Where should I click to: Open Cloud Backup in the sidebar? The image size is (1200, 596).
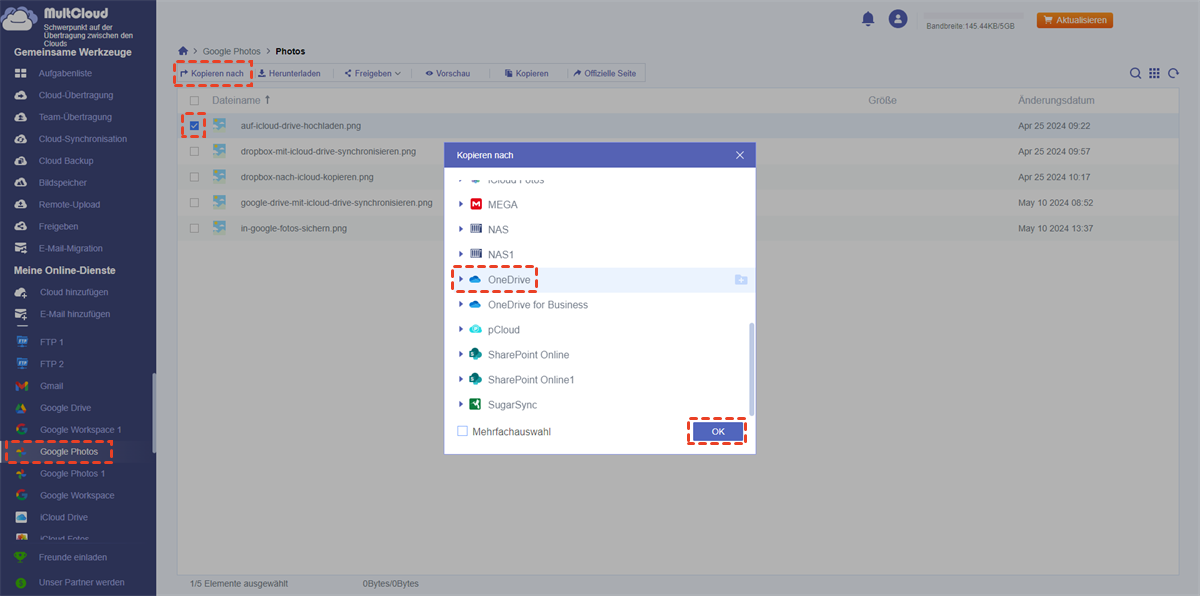(x=66, y=161)
